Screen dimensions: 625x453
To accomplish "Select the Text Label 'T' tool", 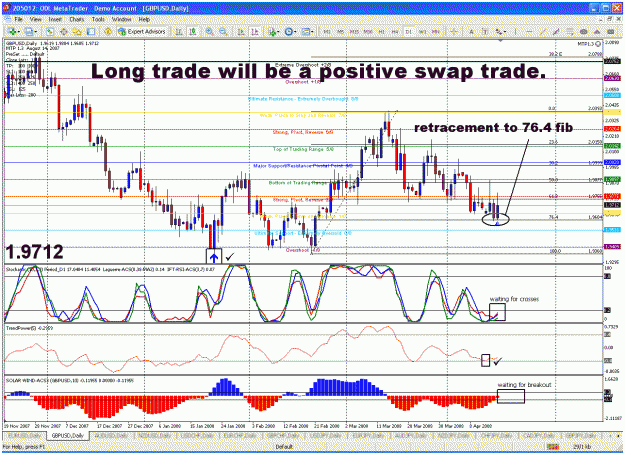I will (485, 32).
